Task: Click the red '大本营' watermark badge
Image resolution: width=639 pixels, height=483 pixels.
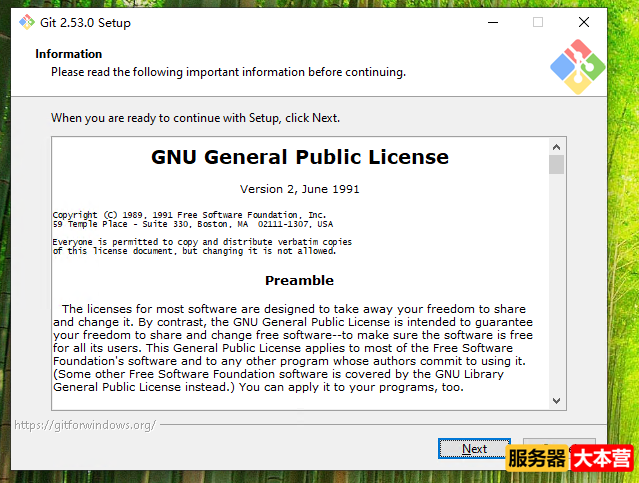Action: point(602,460)
